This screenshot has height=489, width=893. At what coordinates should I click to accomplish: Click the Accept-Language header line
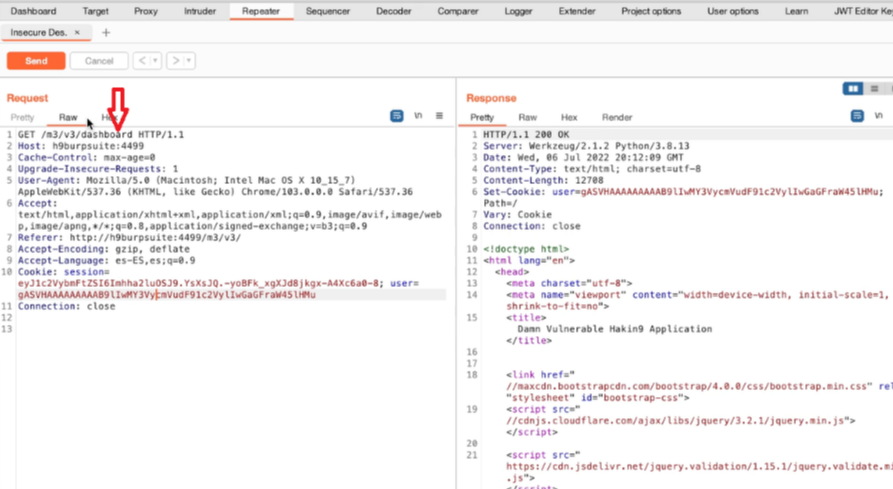106,260
